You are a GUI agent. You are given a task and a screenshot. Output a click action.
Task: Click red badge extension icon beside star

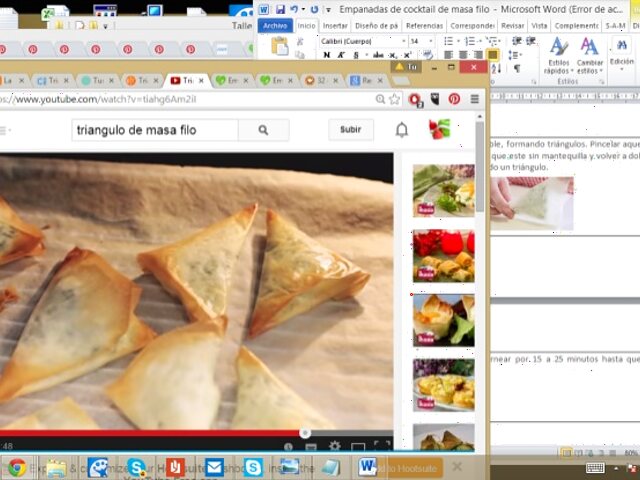tap(416, 100)
